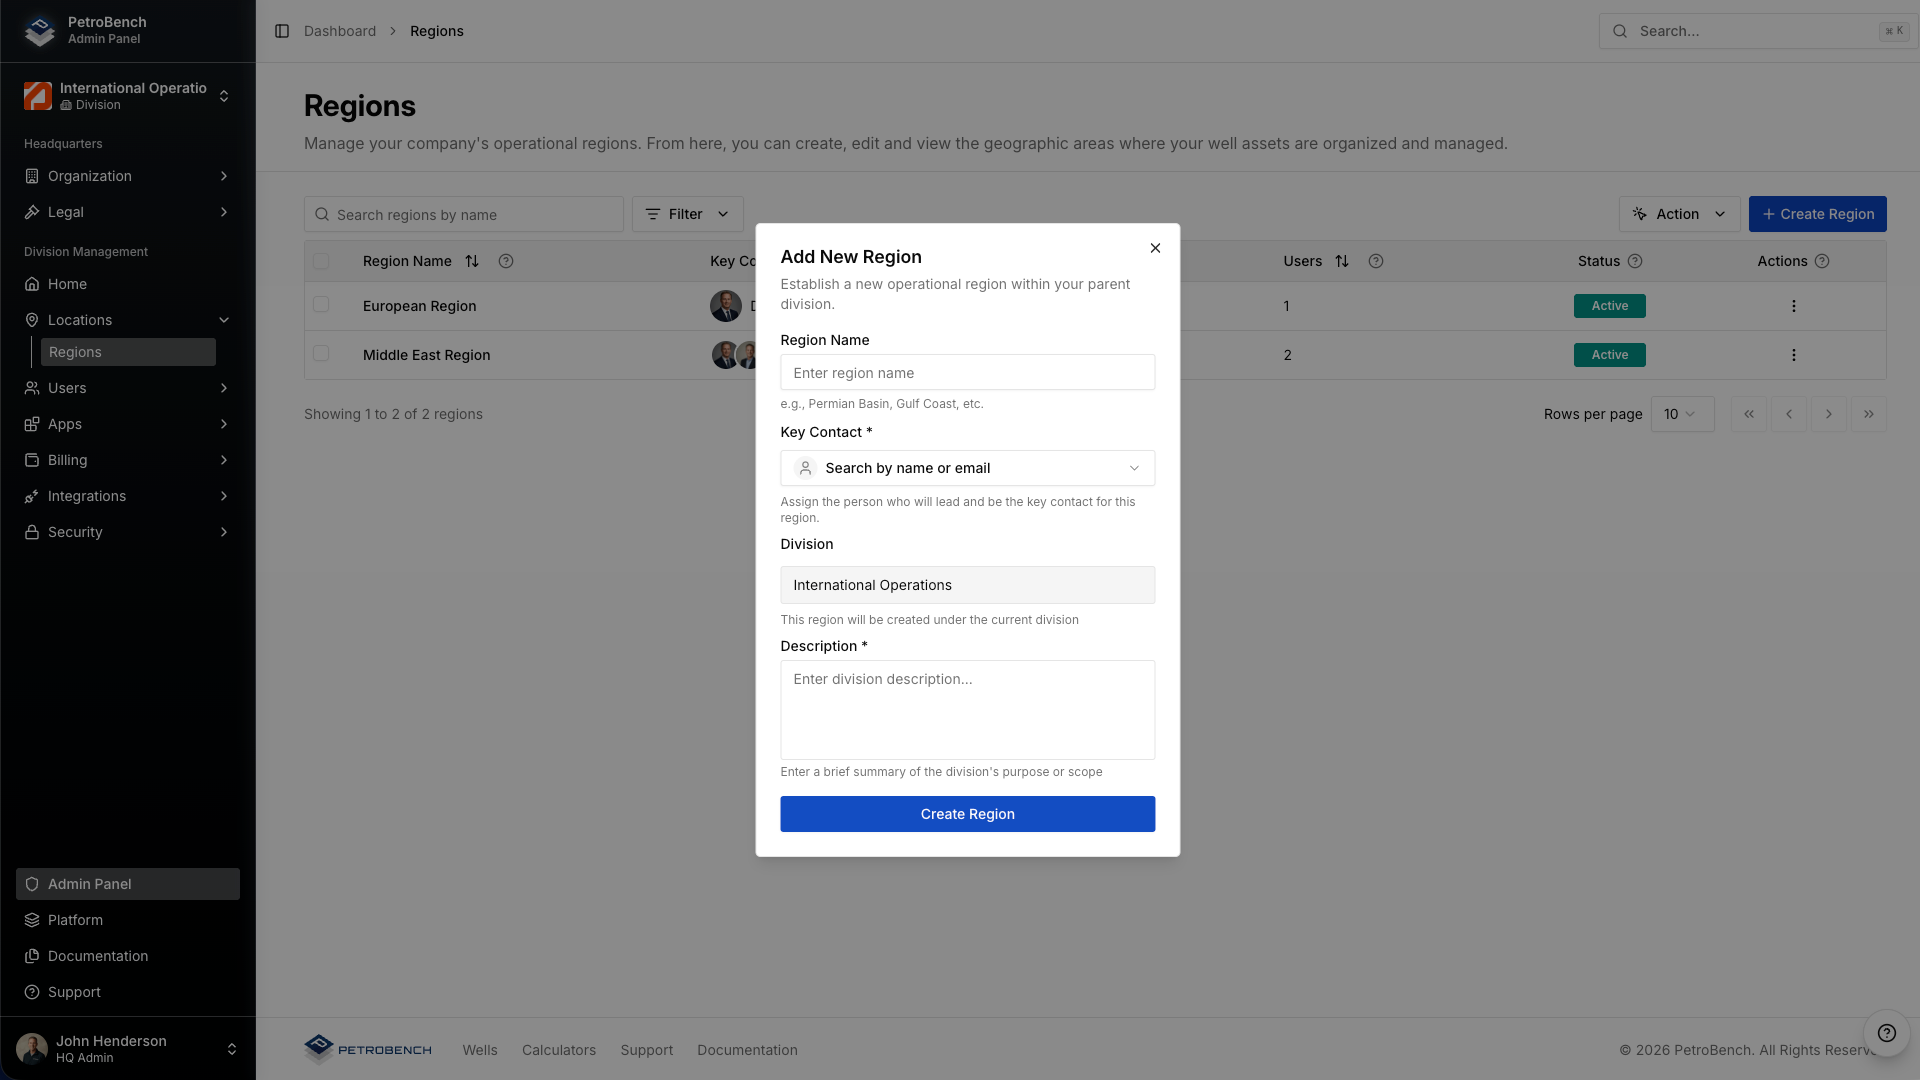Submit the dialog's Create Region button
Image resolution: width=1920 pixels, height=1080 pixels.
click(x=967, y=814)
